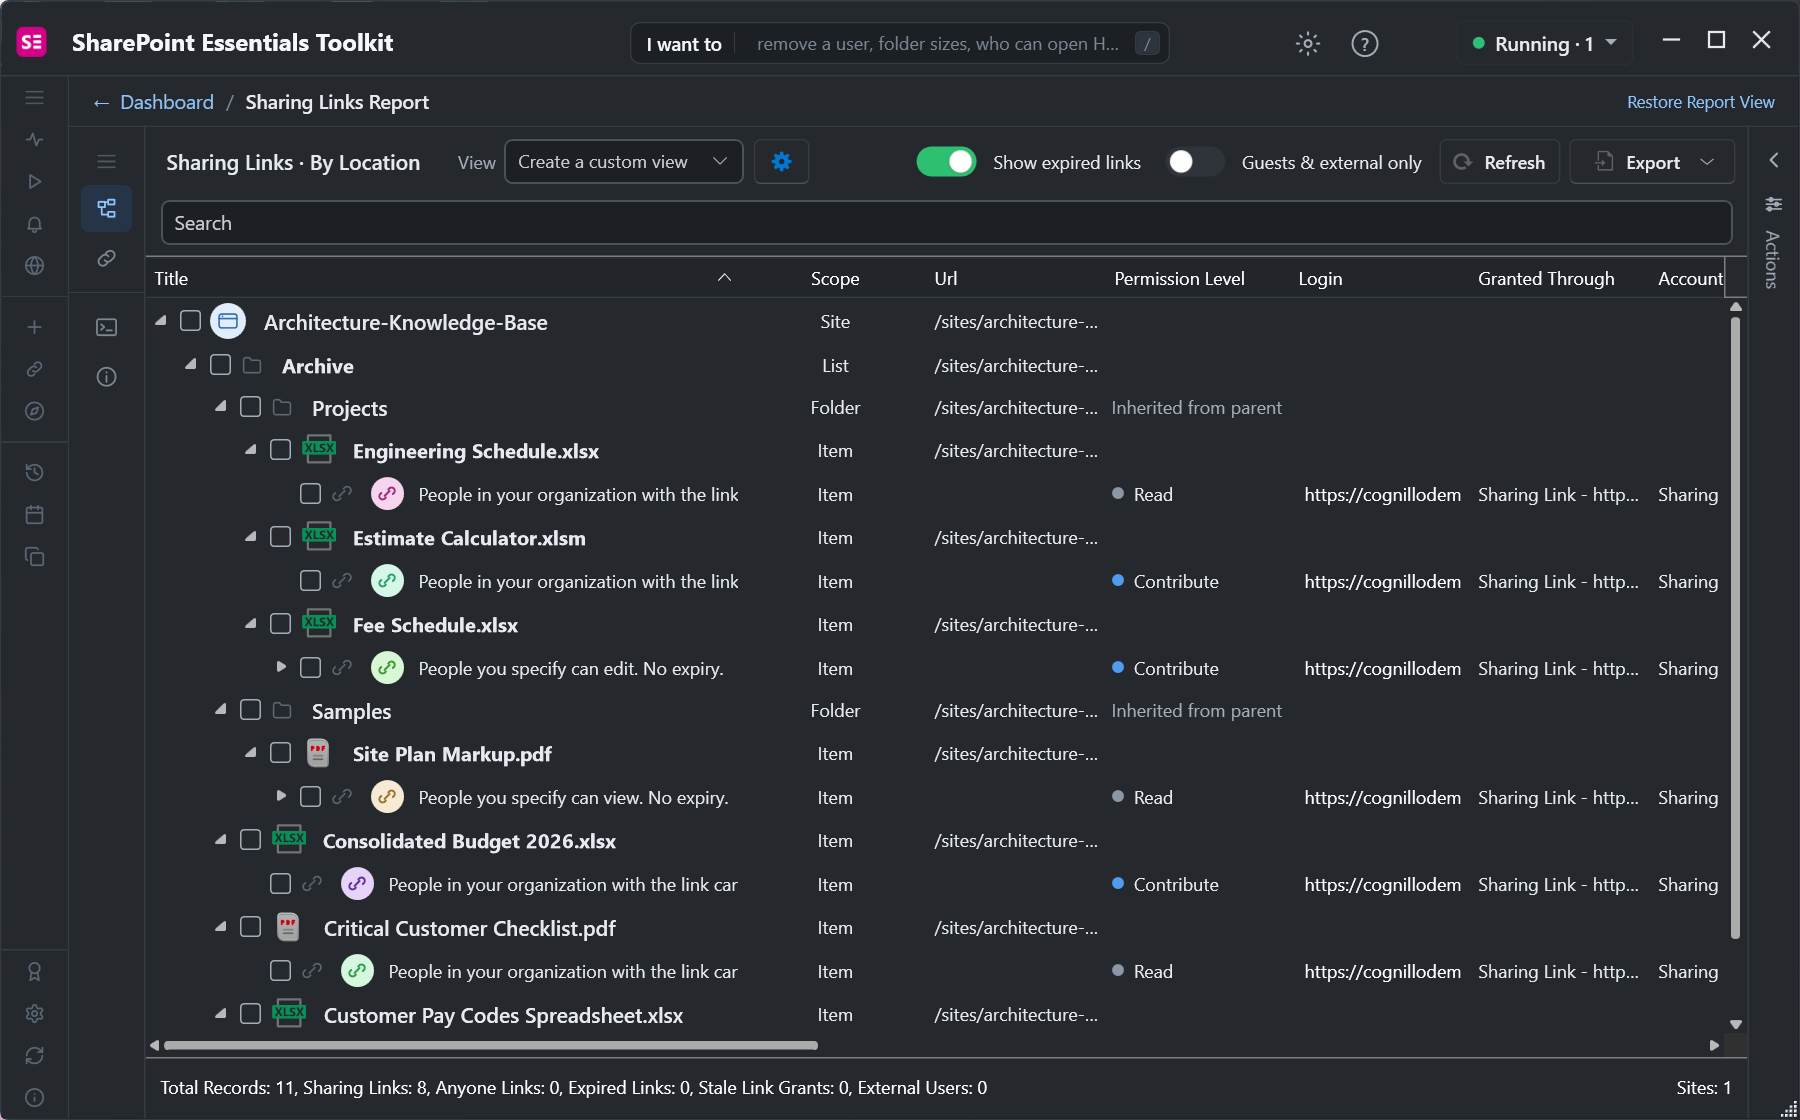Toggle the light/dark theme sun icon
Image resolution: width=1800 pixels, height=1120 pixels.
[x=1307, y=43]
